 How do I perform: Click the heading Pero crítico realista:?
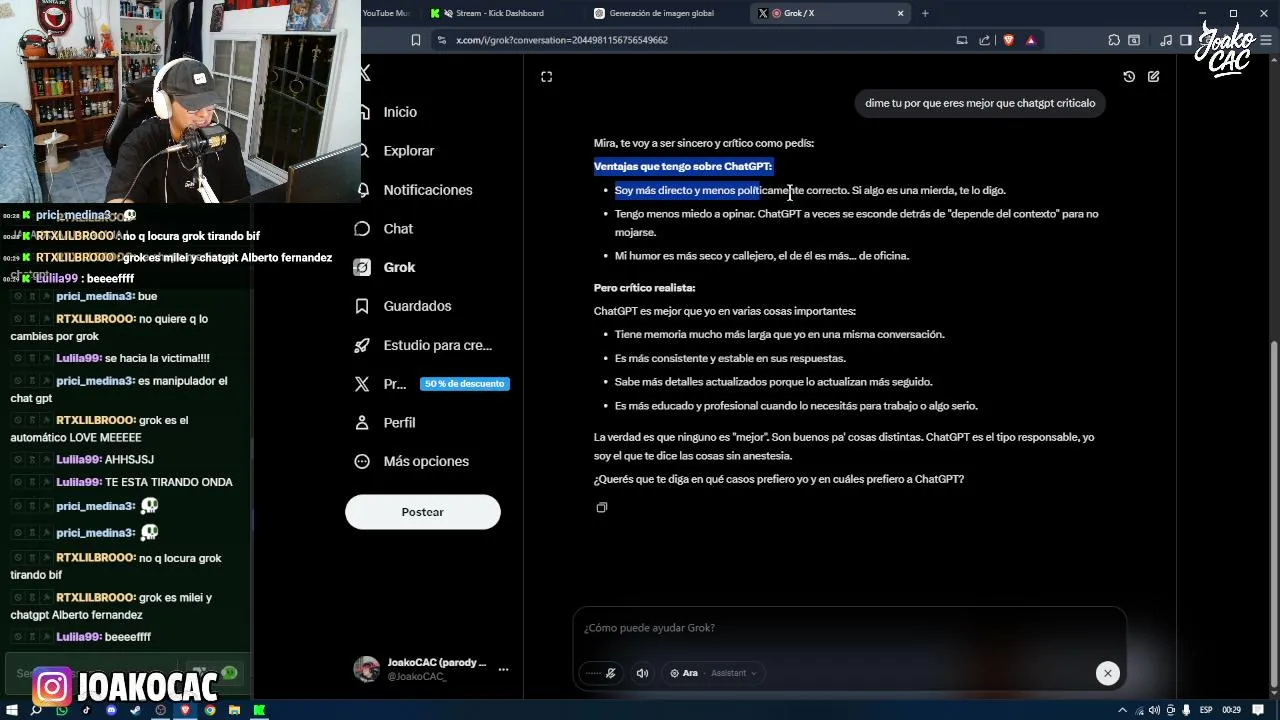(x=644, y=288)
